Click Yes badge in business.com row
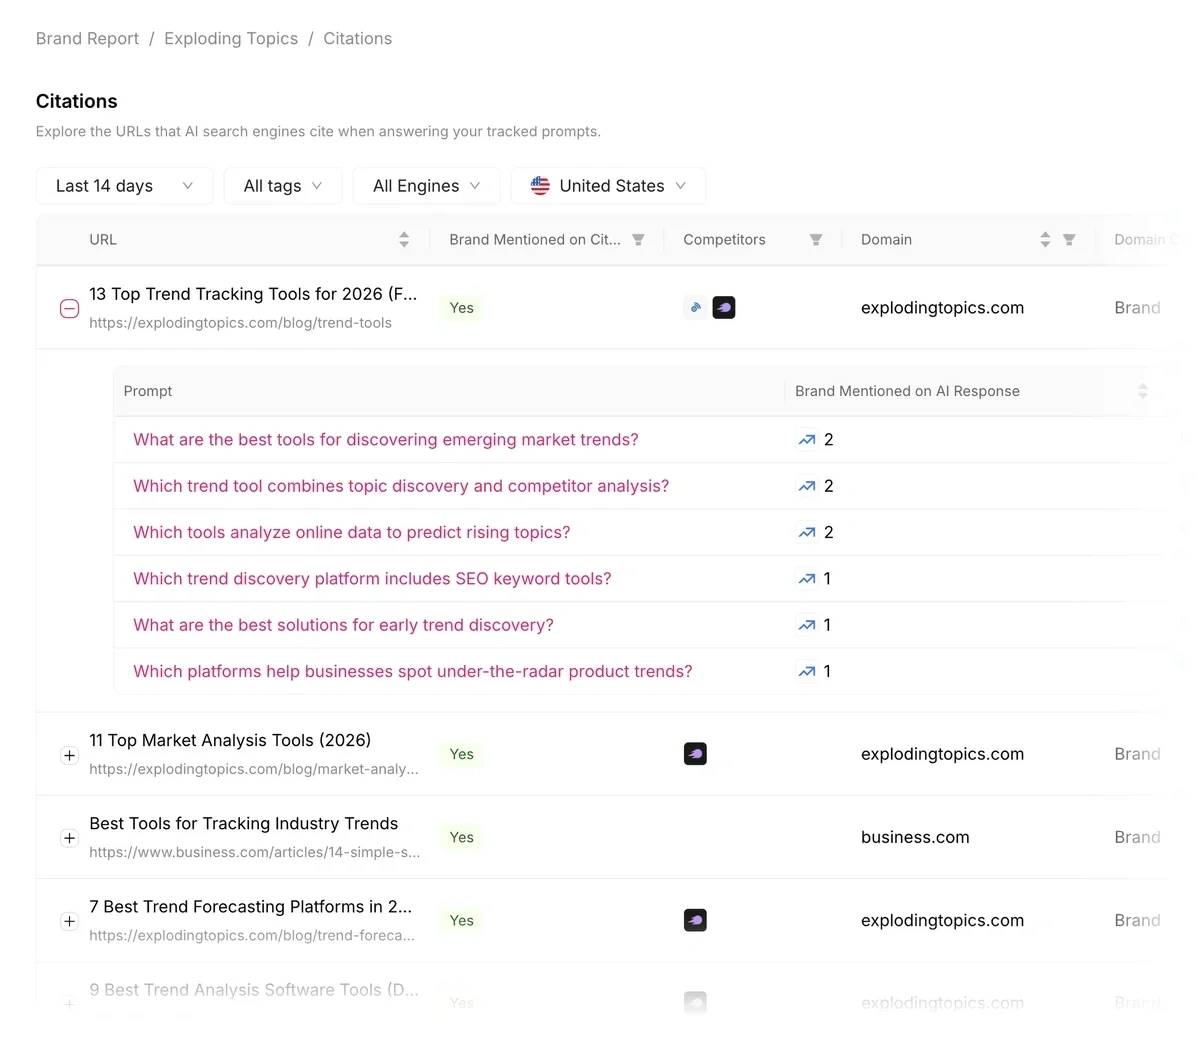Viewport: 1200px width, 1044px height. pos(461,838)
